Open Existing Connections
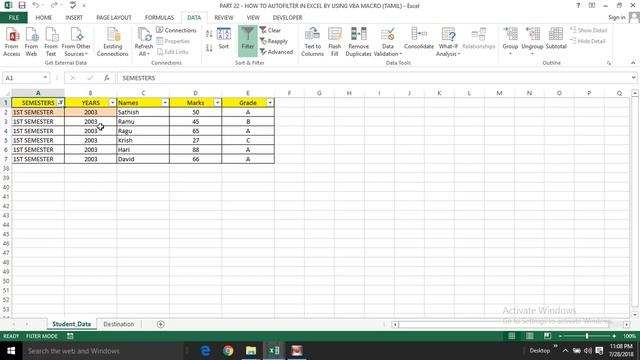 [x=113, y=42]
